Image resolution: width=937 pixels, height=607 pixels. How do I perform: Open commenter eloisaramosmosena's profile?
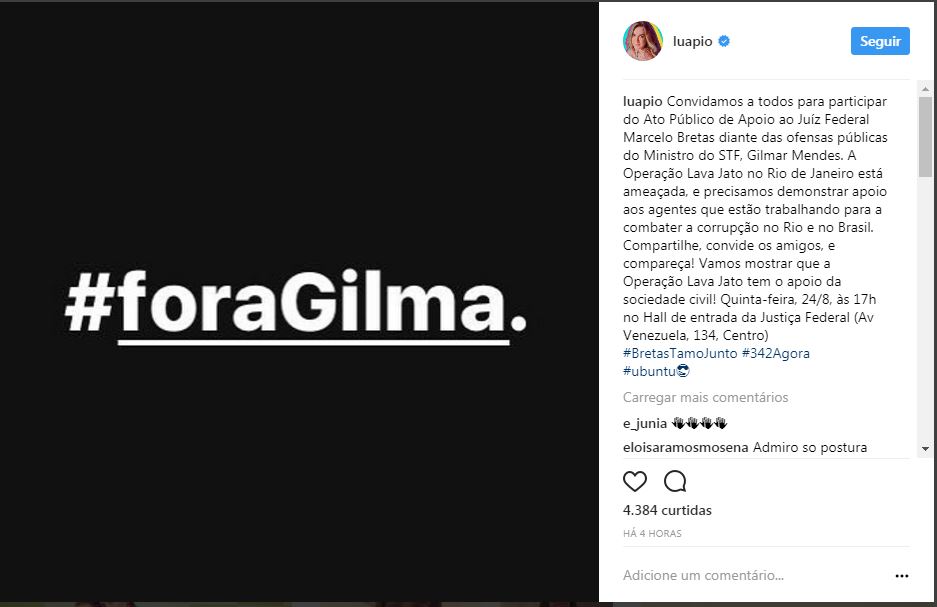click(685, 447)
